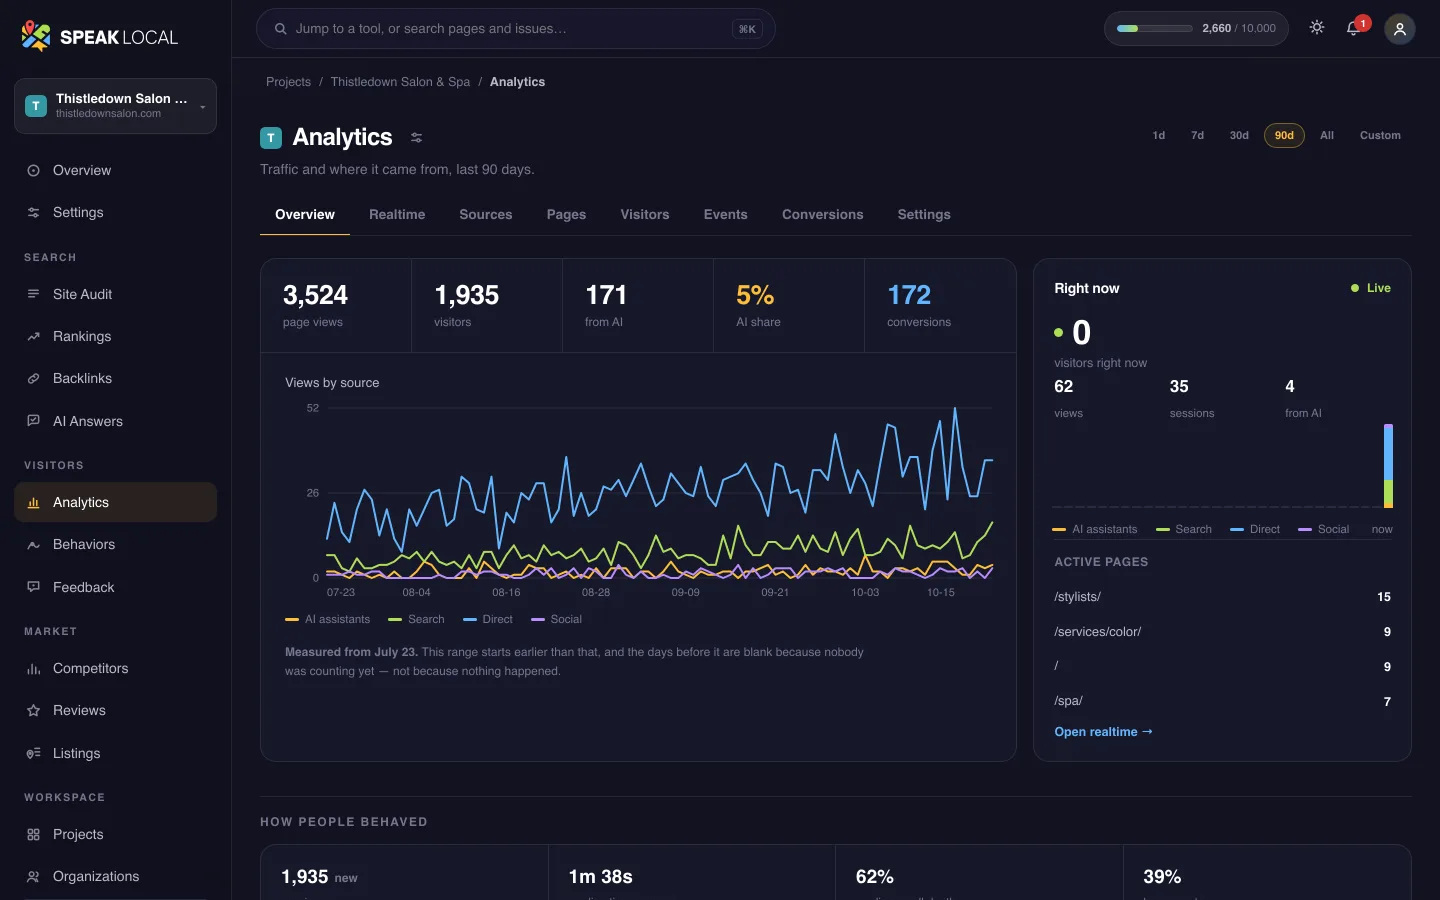Select the 90d time range
1440x900 pixels.
tap(1284, 135)
